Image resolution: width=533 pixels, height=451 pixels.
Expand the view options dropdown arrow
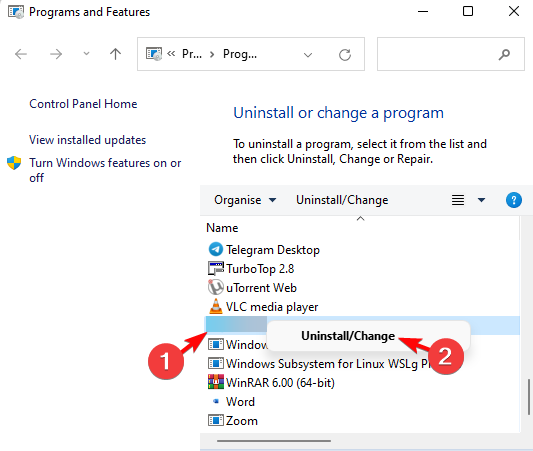(481, 200)
